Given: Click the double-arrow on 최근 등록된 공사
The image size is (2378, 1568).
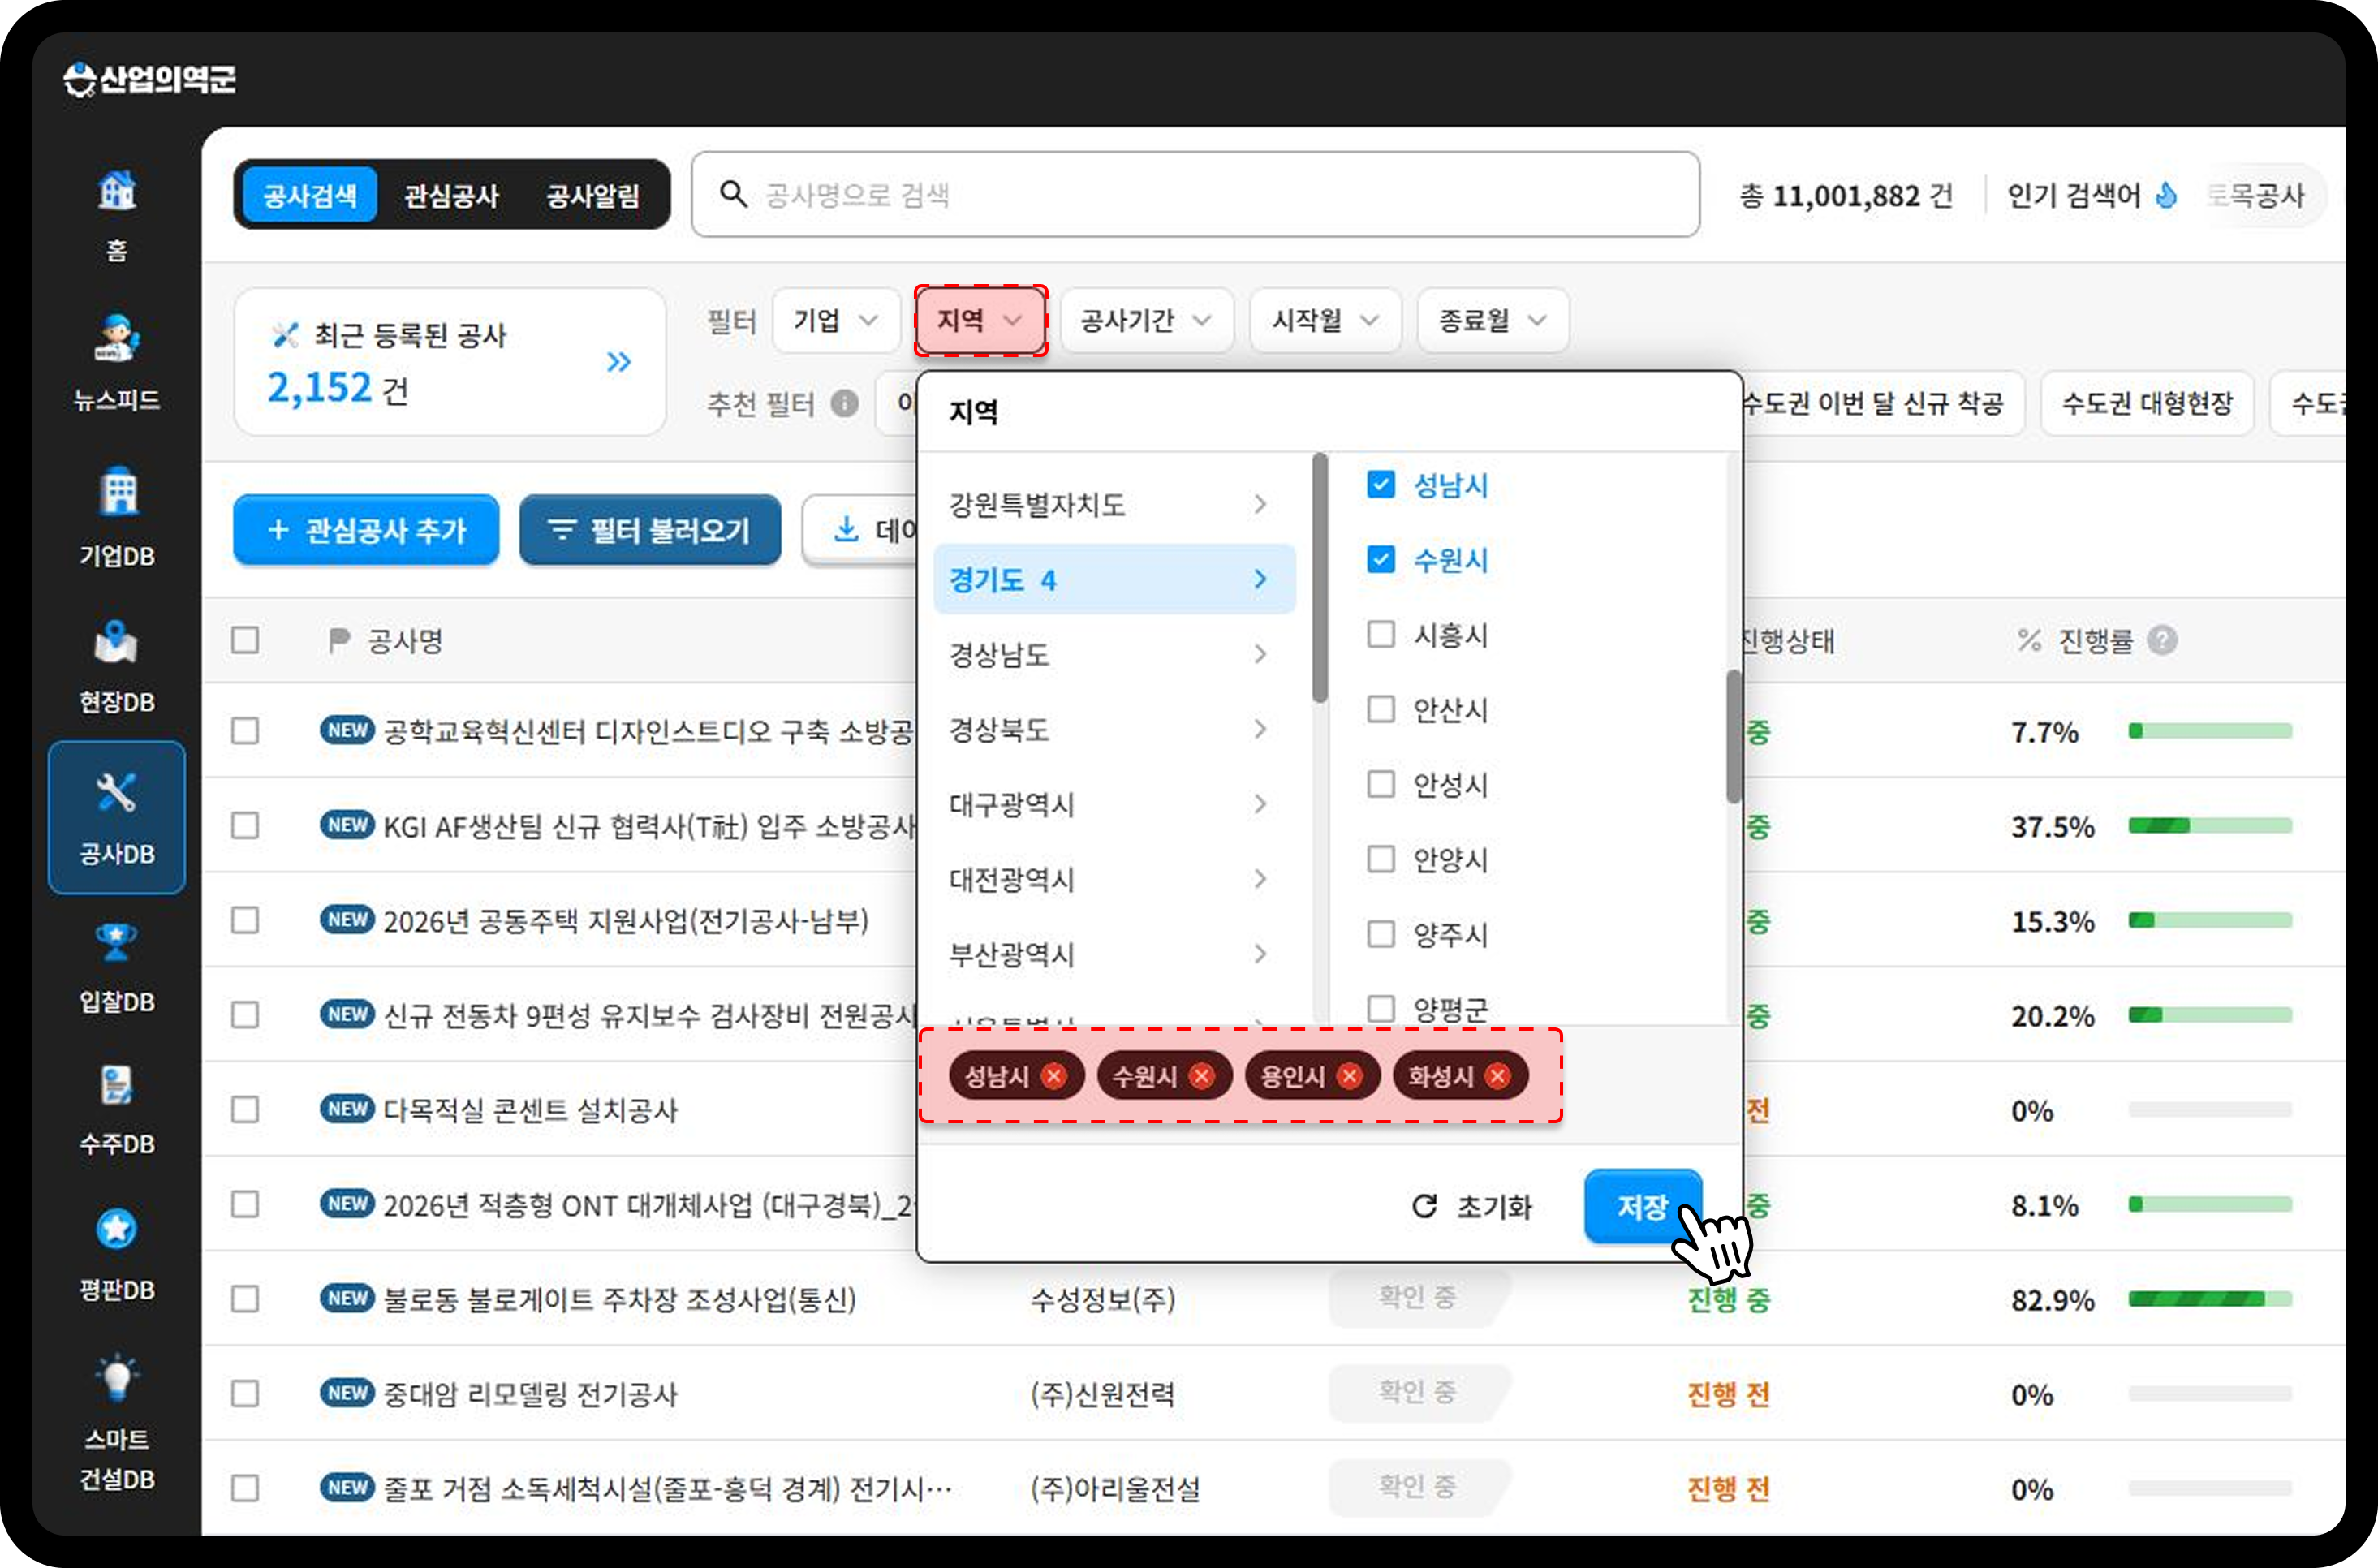Looking at the screenshot, I should click(619, 361).
